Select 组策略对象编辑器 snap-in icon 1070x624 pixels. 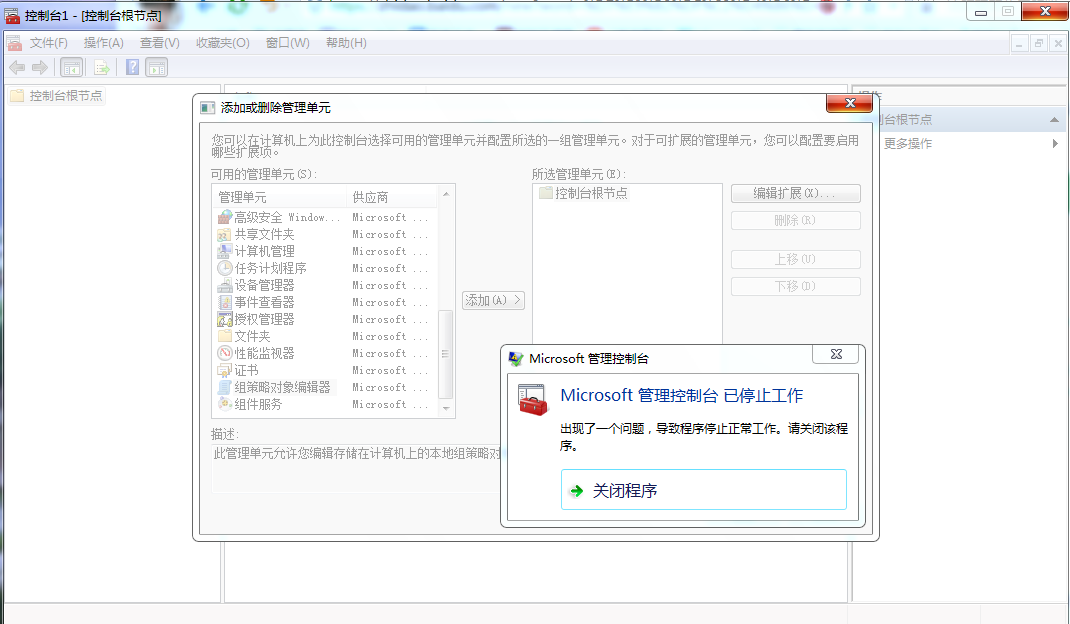pos(225,387)
